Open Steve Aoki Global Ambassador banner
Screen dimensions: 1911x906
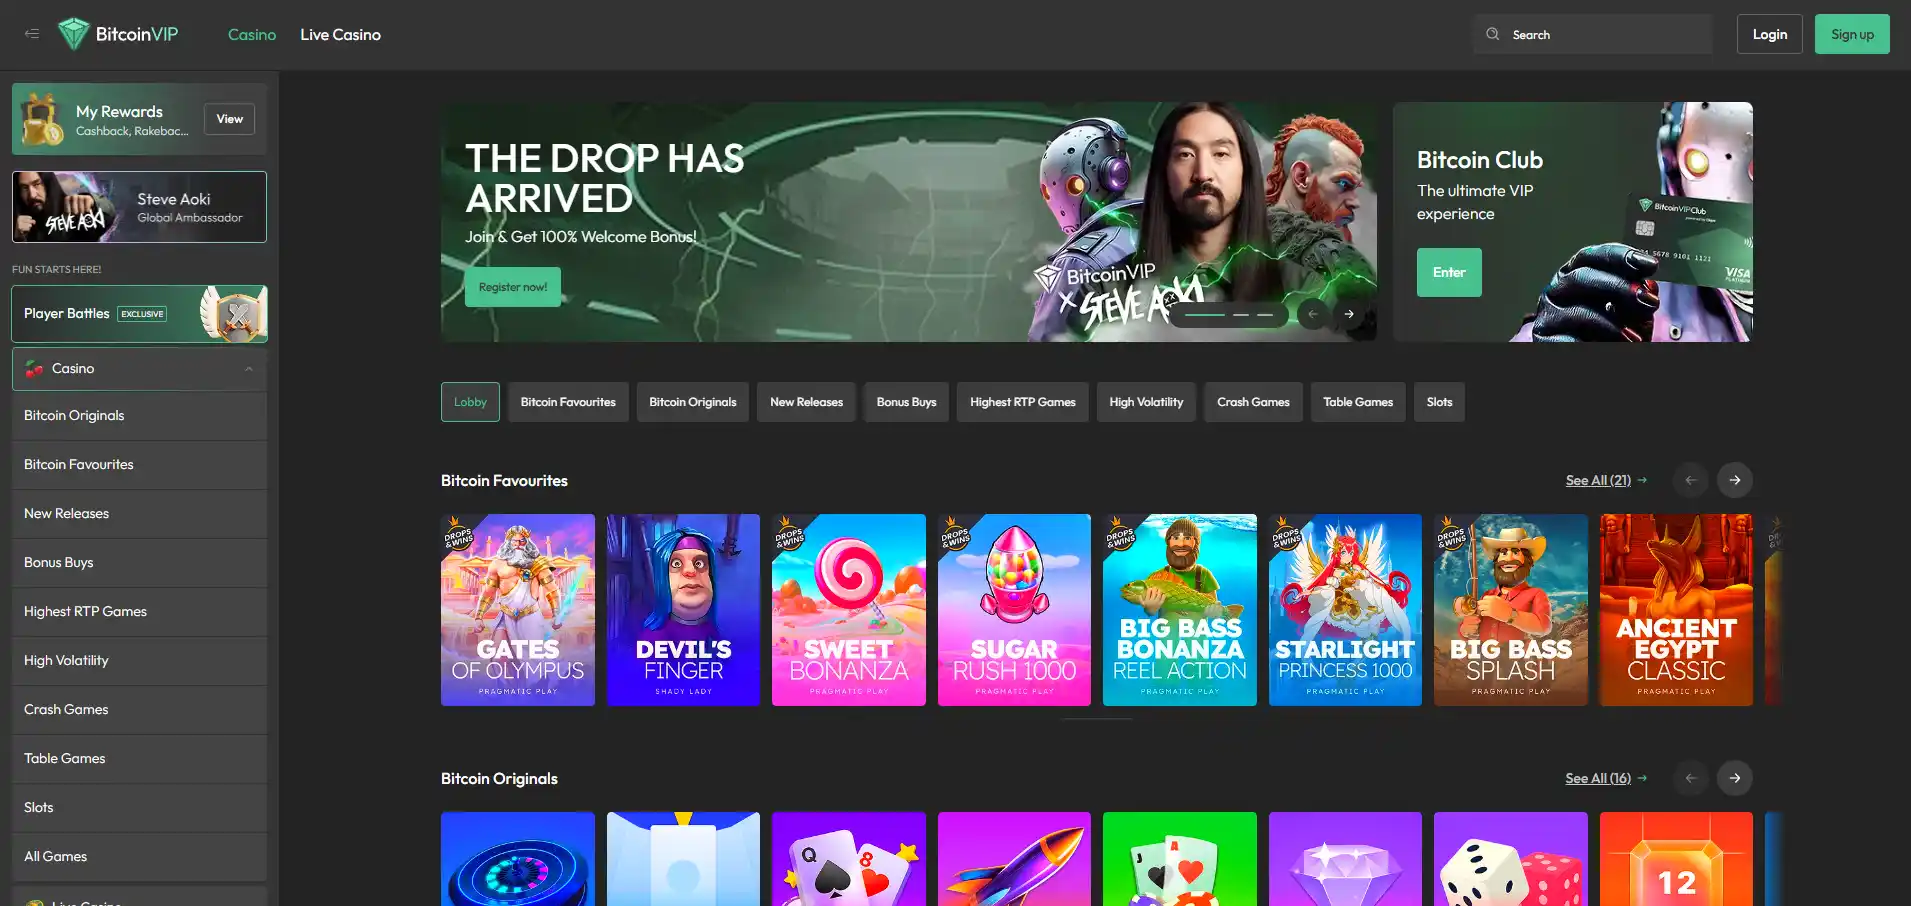click(x=139, y=207)
